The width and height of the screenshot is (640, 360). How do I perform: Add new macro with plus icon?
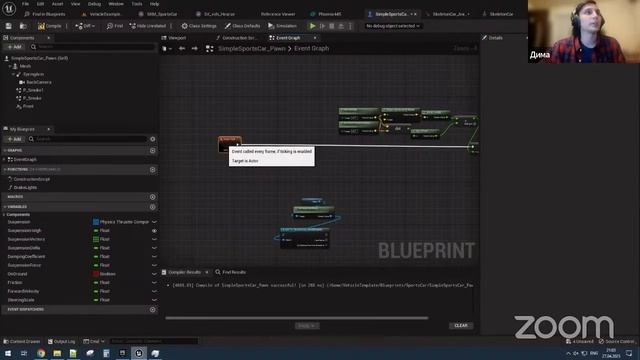(153, 197)
